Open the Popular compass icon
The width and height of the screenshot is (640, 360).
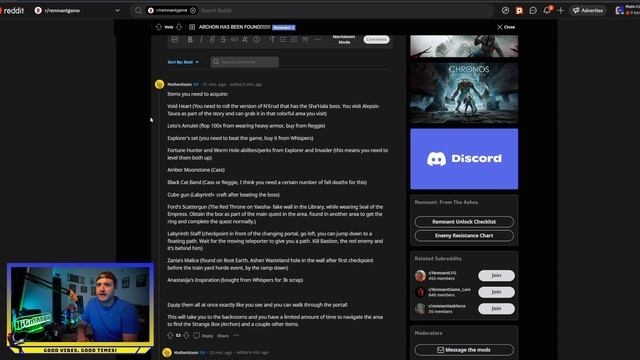pyautogui.click(x=505, y=11)
